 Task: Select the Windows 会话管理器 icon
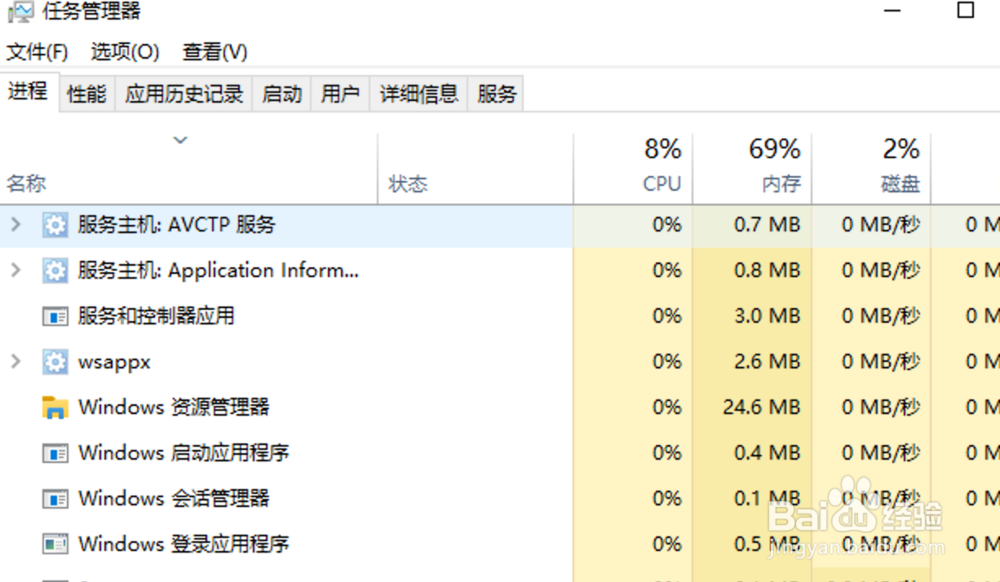coord(53,498)
